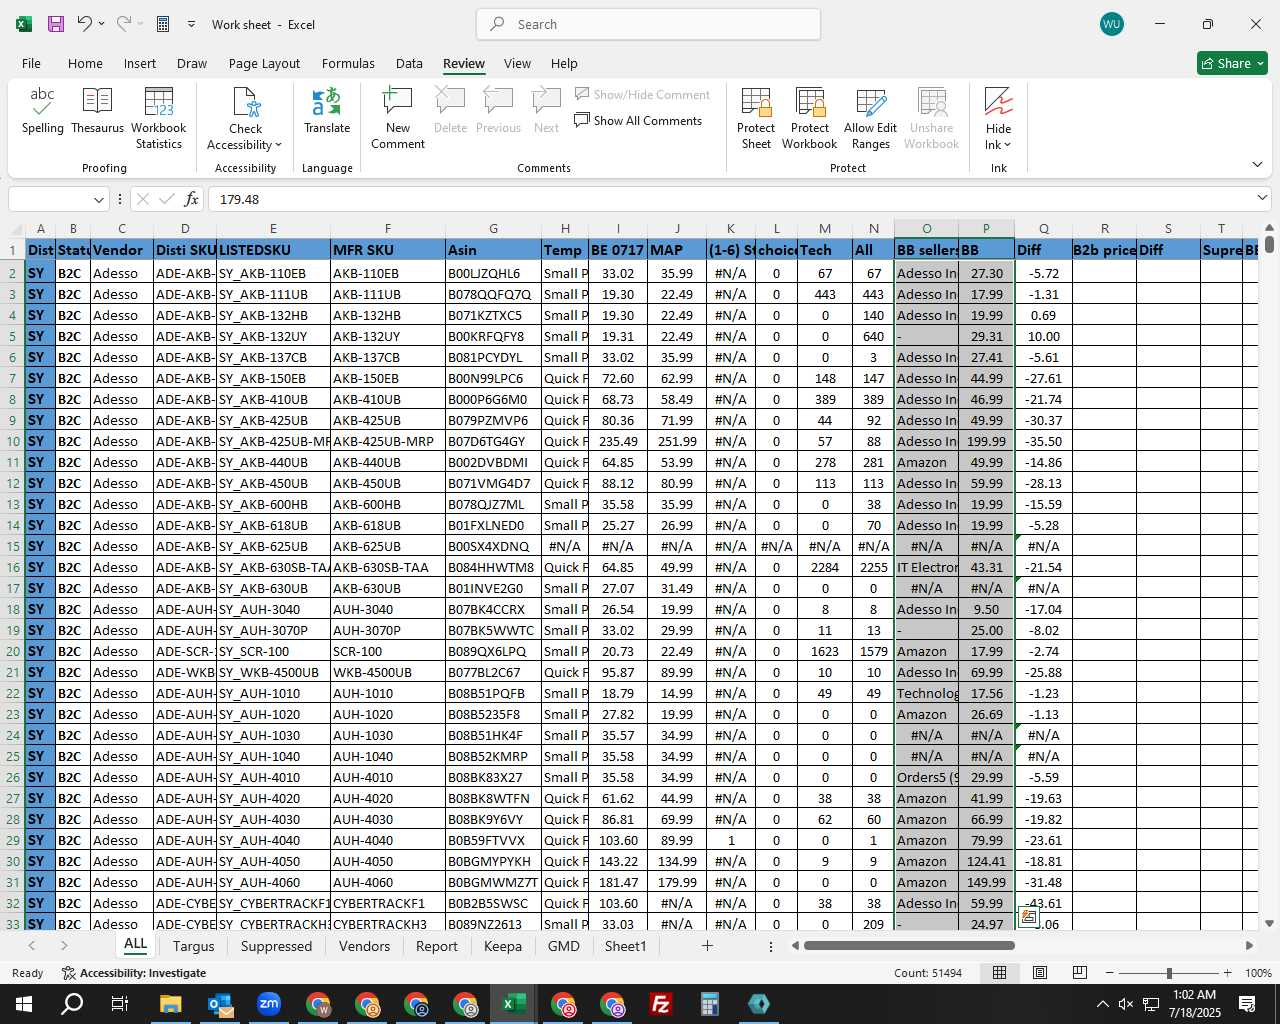Viewport: 1280px width, 1024px height.
Task: Click the zoom out minus button
Action: click(1110, 973)
